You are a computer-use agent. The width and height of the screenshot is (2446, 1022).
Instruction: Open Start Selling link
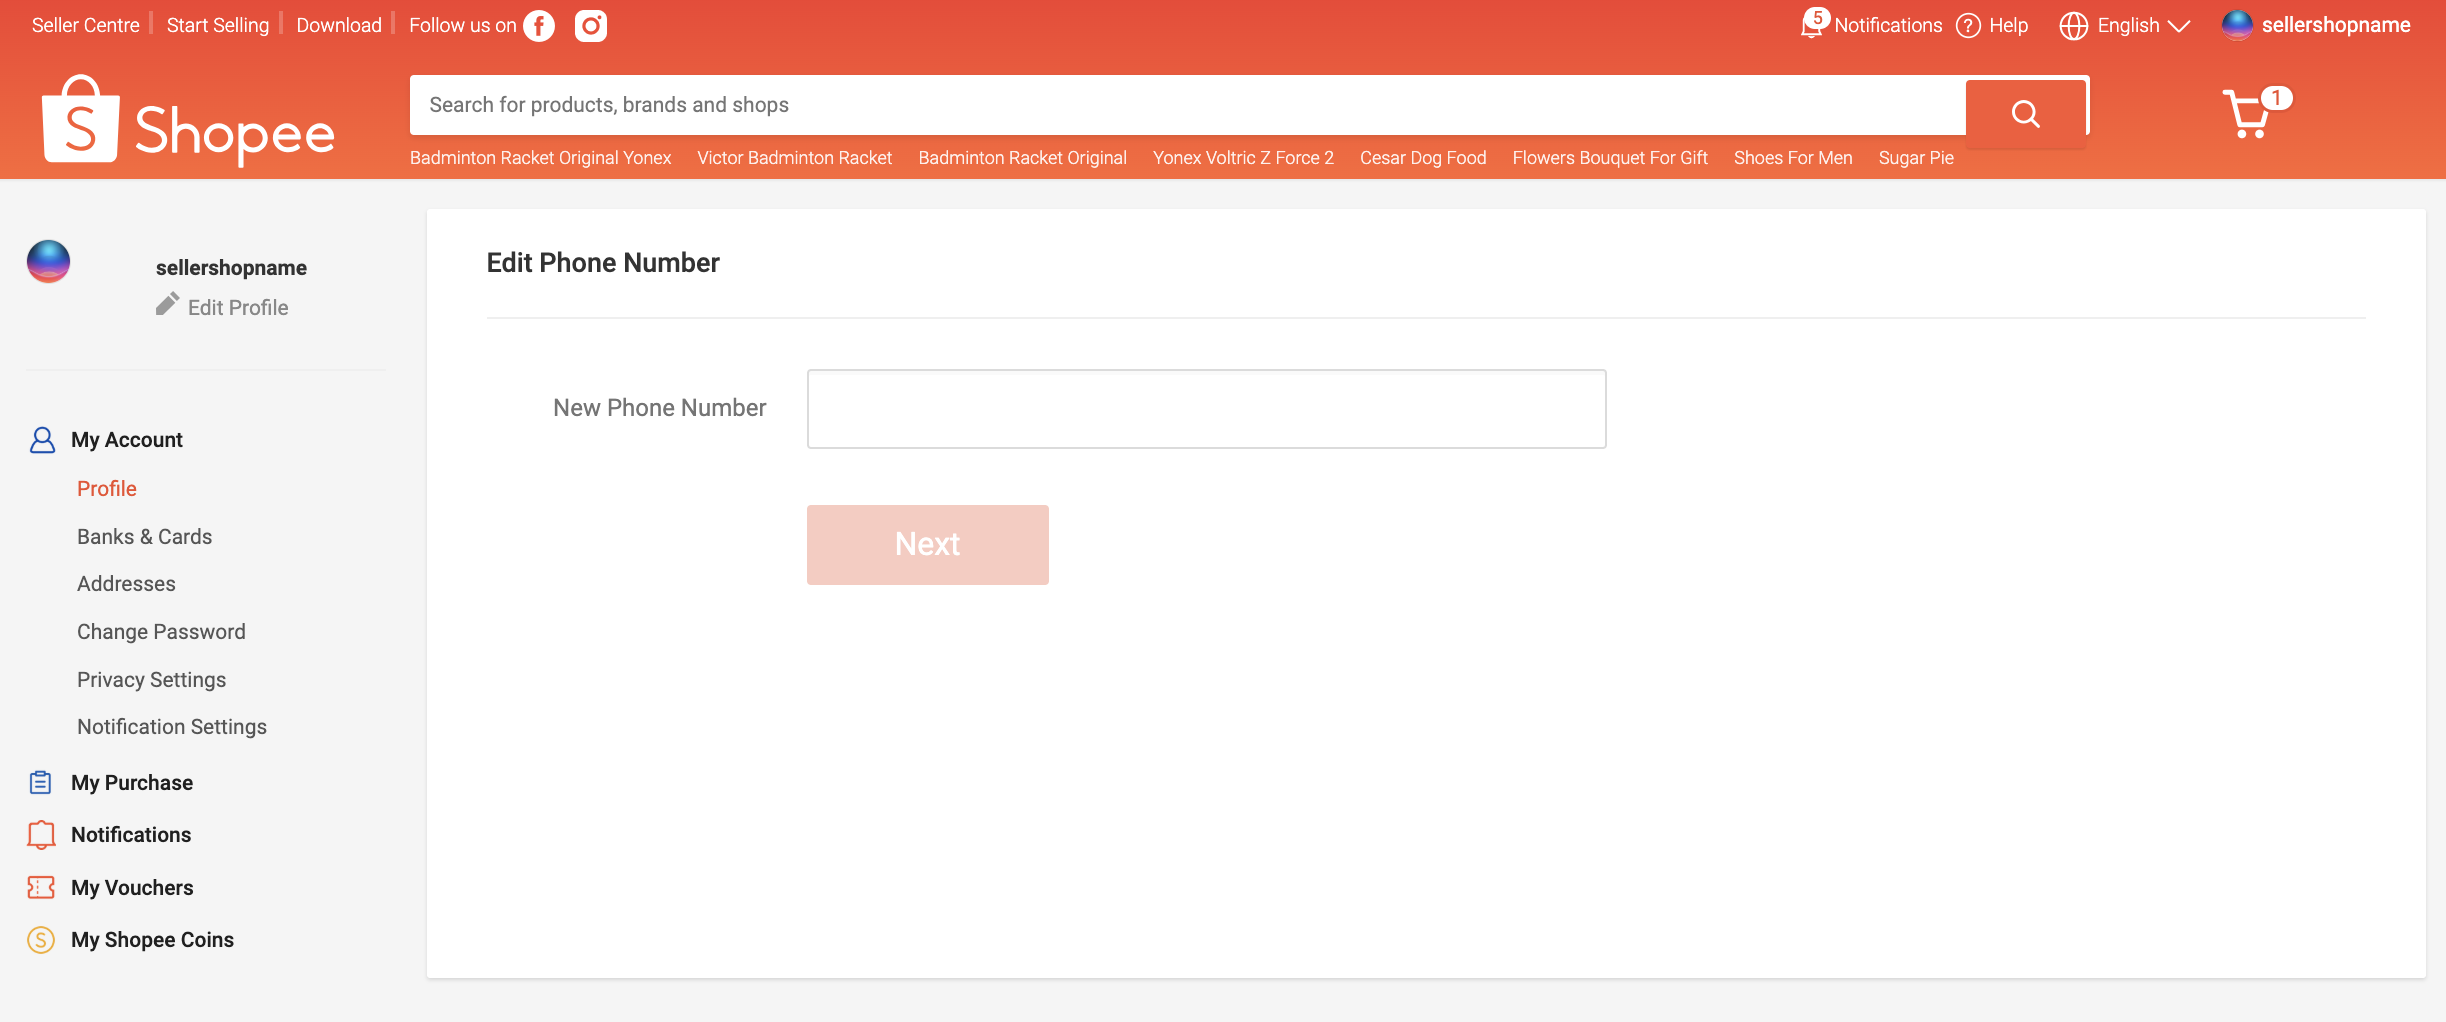point(218,25)
